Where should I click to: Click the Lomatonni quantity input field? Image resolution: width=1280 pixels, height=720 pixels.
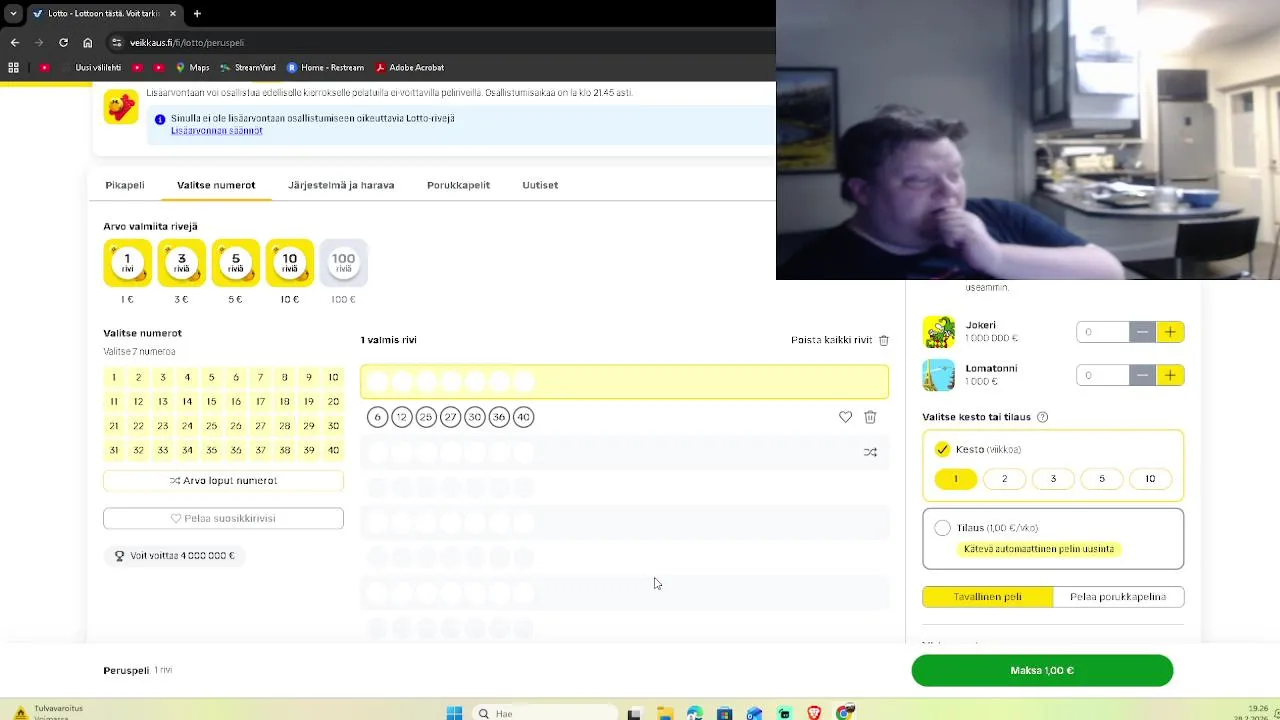point(1103,375)
